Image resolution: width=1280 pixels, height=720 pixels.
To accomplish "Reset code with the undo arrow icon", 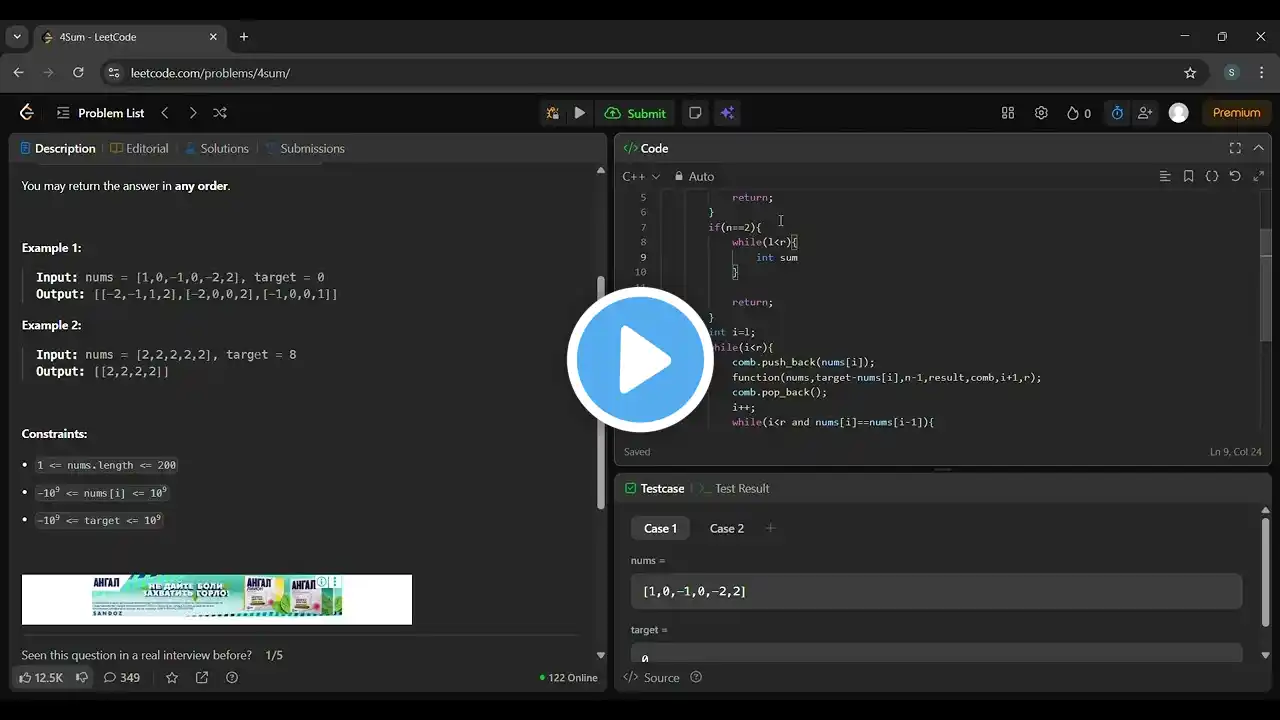I will pos(1235,176).
